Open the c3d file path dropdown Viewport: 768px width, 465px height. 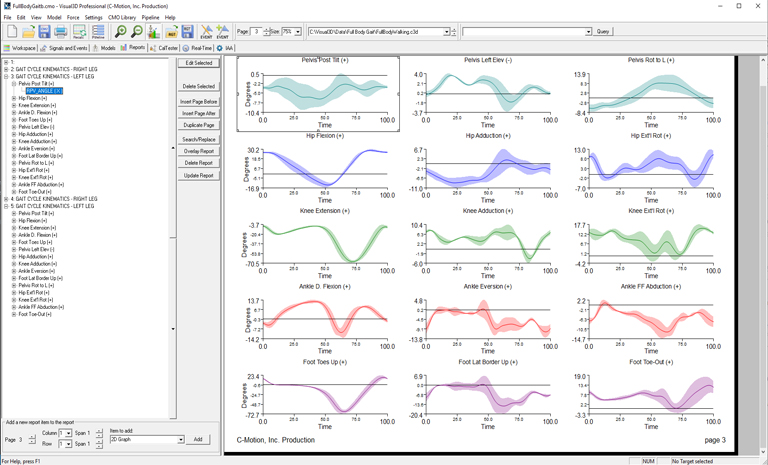click(x=447, y=32)
